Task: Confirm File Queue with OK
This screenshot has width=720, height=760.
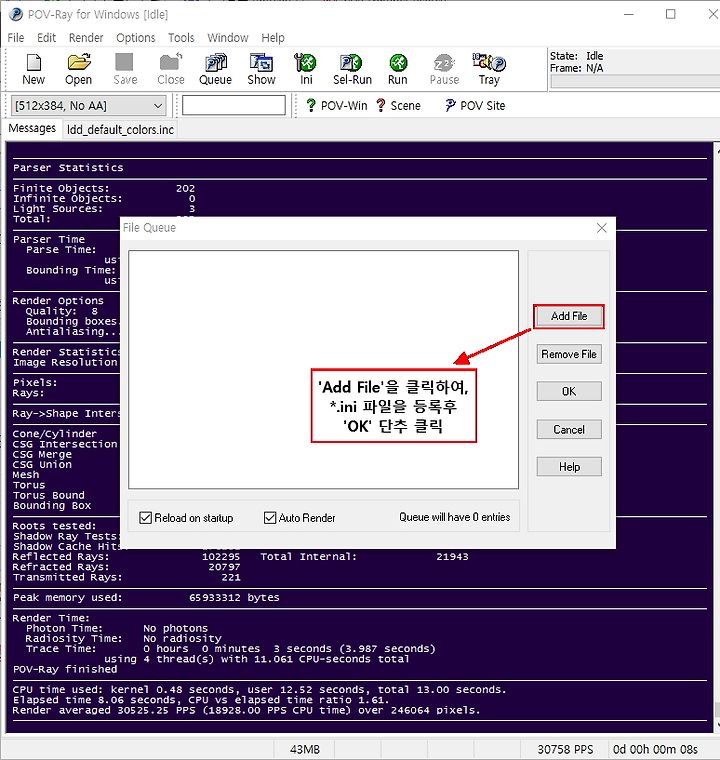Action: 569,391
